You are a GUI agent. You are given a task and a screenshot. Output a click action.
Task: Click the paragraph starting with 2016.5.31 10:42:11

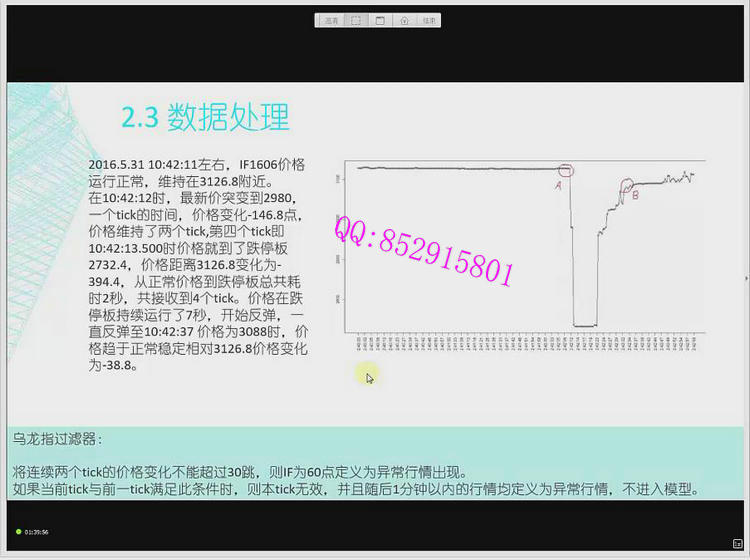[199, 265]
